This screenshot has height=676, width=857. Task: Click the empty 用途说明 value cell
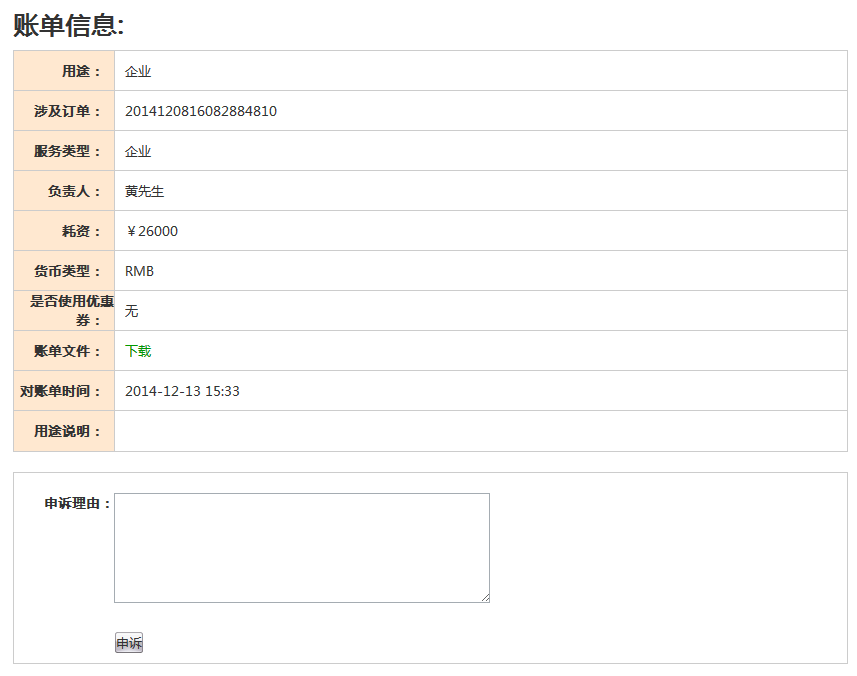[481, 431]
